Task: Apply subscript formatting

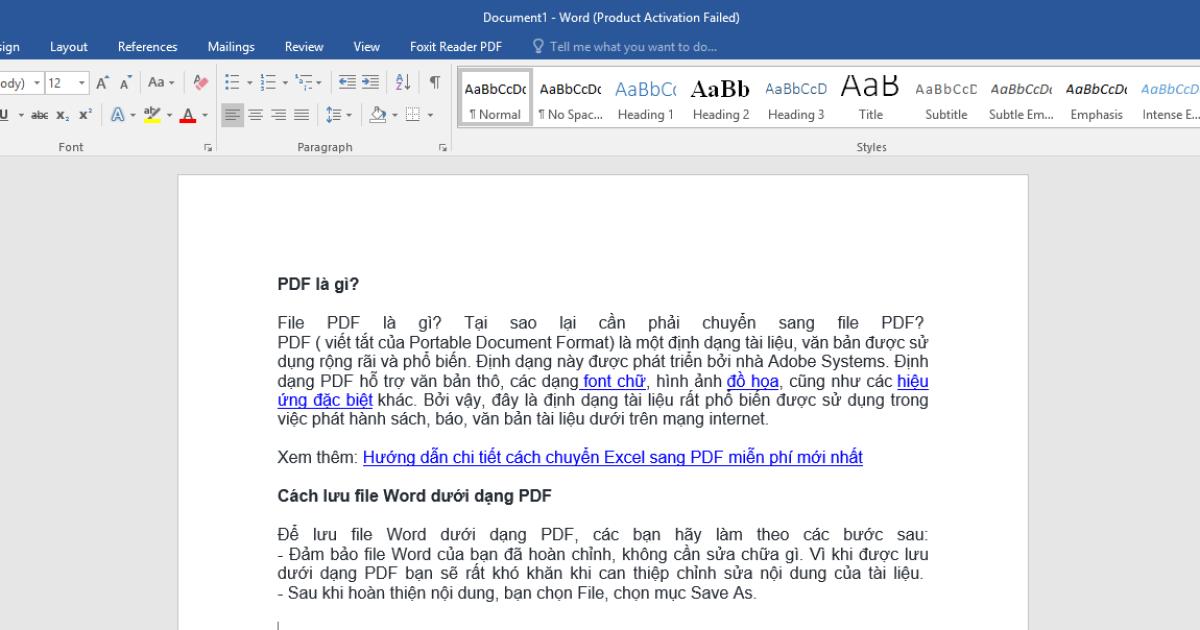Action: [x=62, y=114]
